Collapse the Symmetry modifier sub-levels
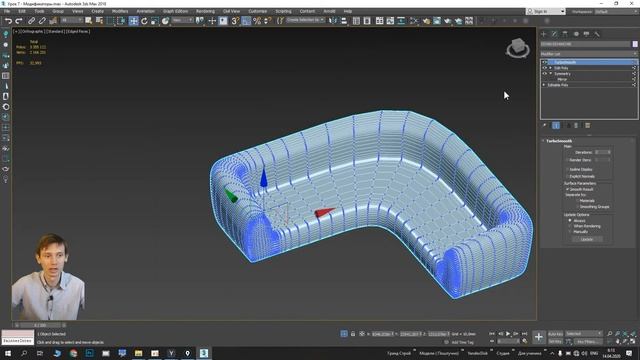 (x=551, y=73)
